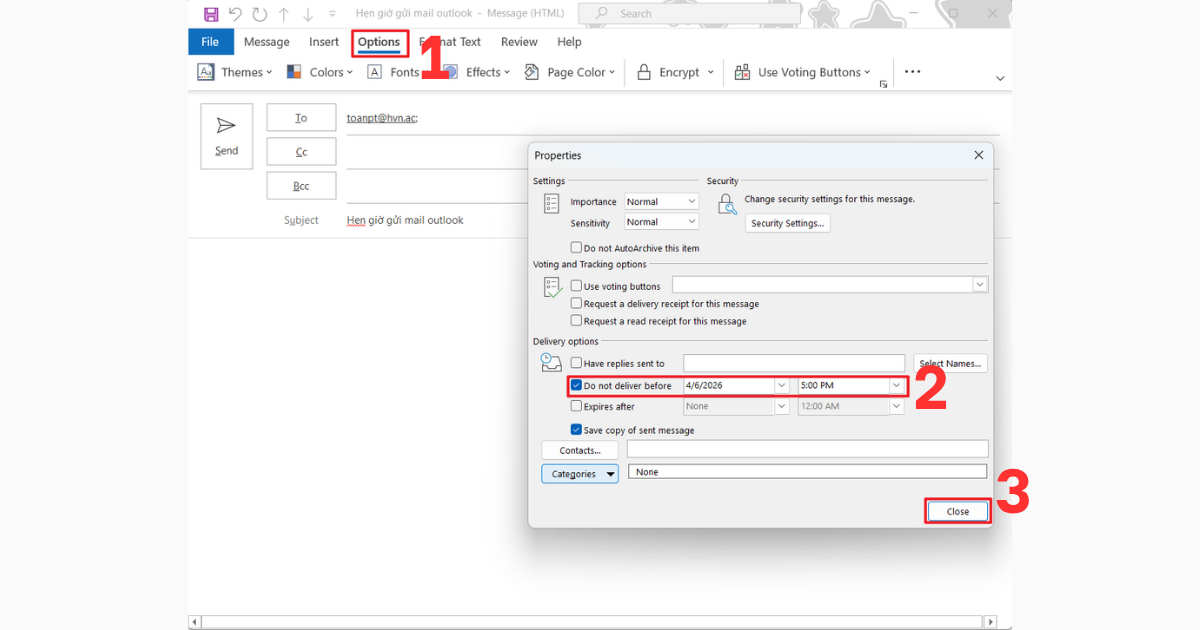The image size is (1200, 630).
Task: Click the Save icon in title bar
Action: 211,14
